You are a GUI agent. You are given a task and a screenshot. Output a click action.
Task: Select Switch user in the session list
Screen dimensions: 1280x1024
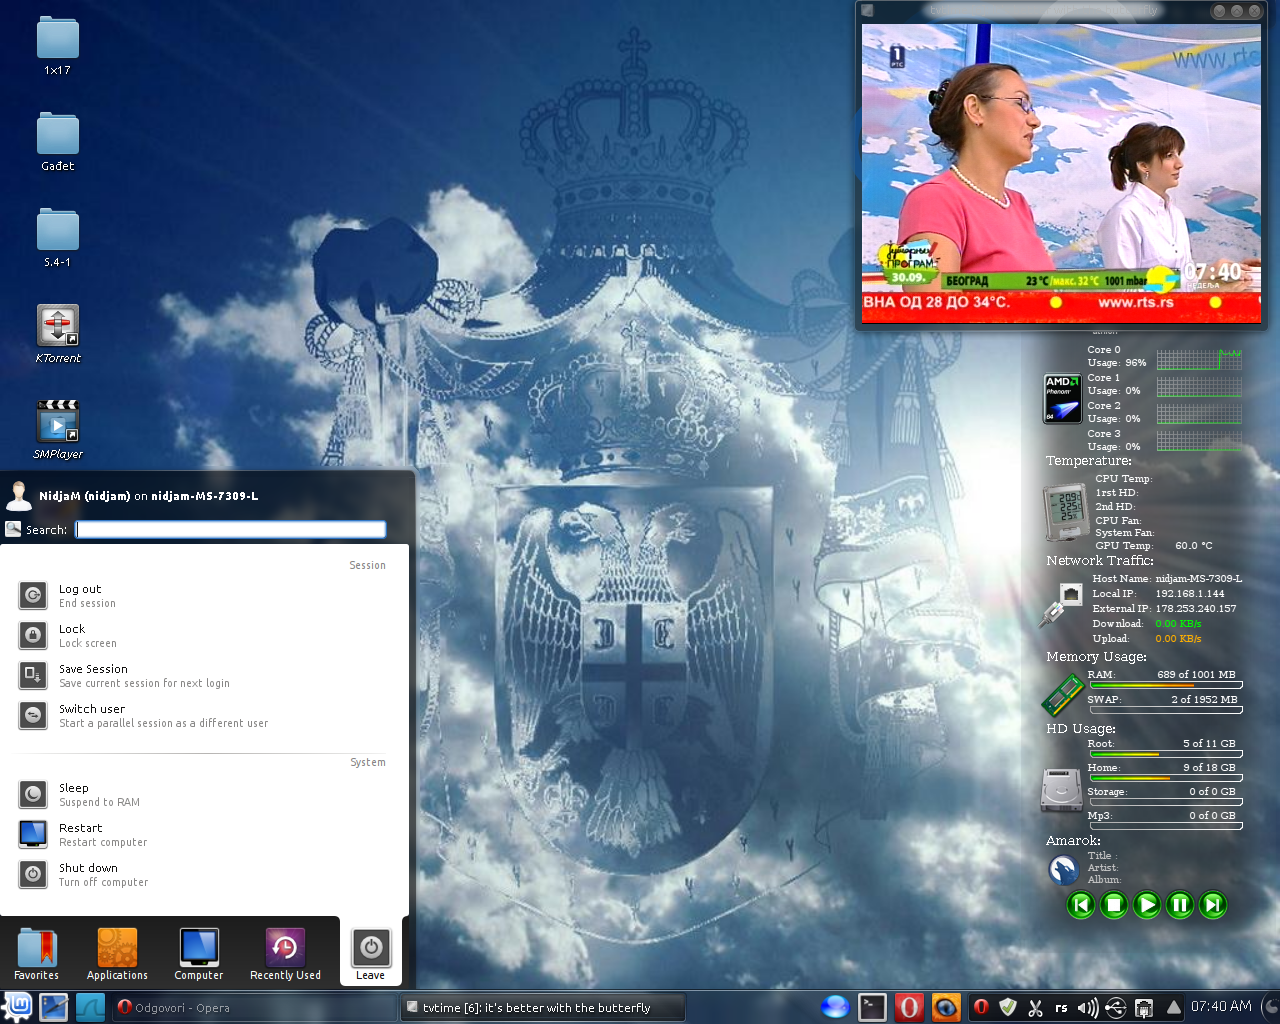205,716
